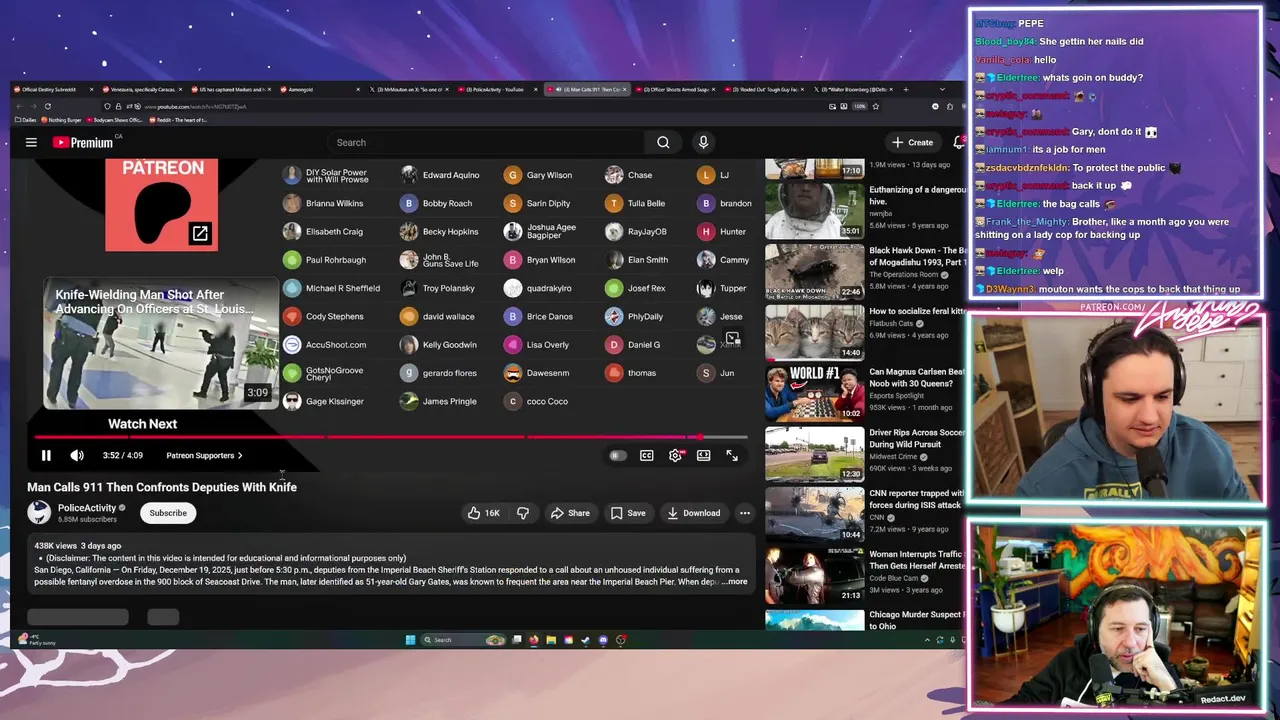Play the Knife-Wielding Man Shot Watch Next video
The image size is (1280, 720).
click(x=161, y=343)
